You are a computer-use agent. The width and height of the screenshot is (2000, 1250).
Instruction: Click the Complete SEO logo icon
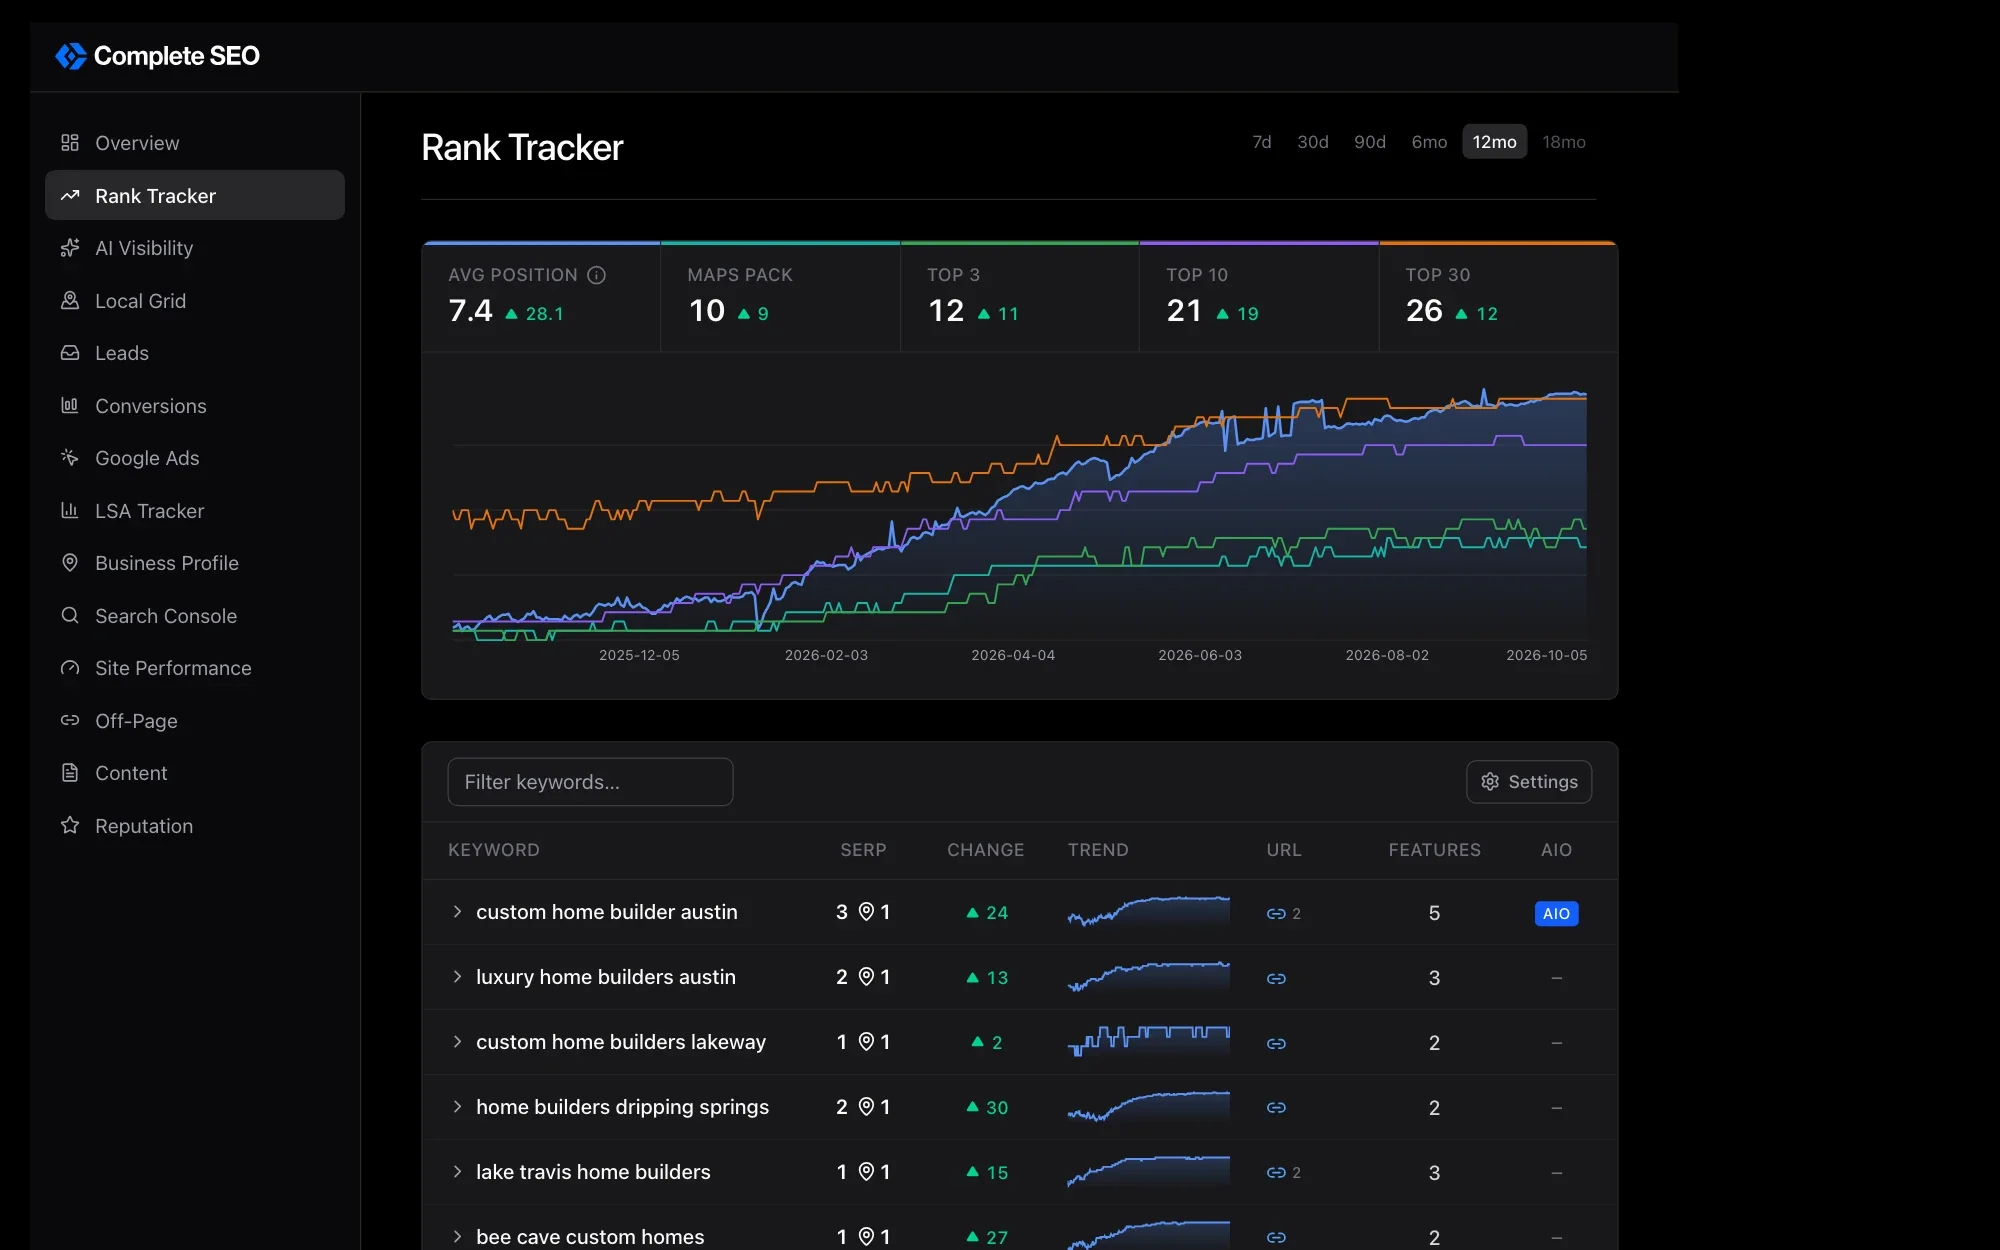pos(70,56)
